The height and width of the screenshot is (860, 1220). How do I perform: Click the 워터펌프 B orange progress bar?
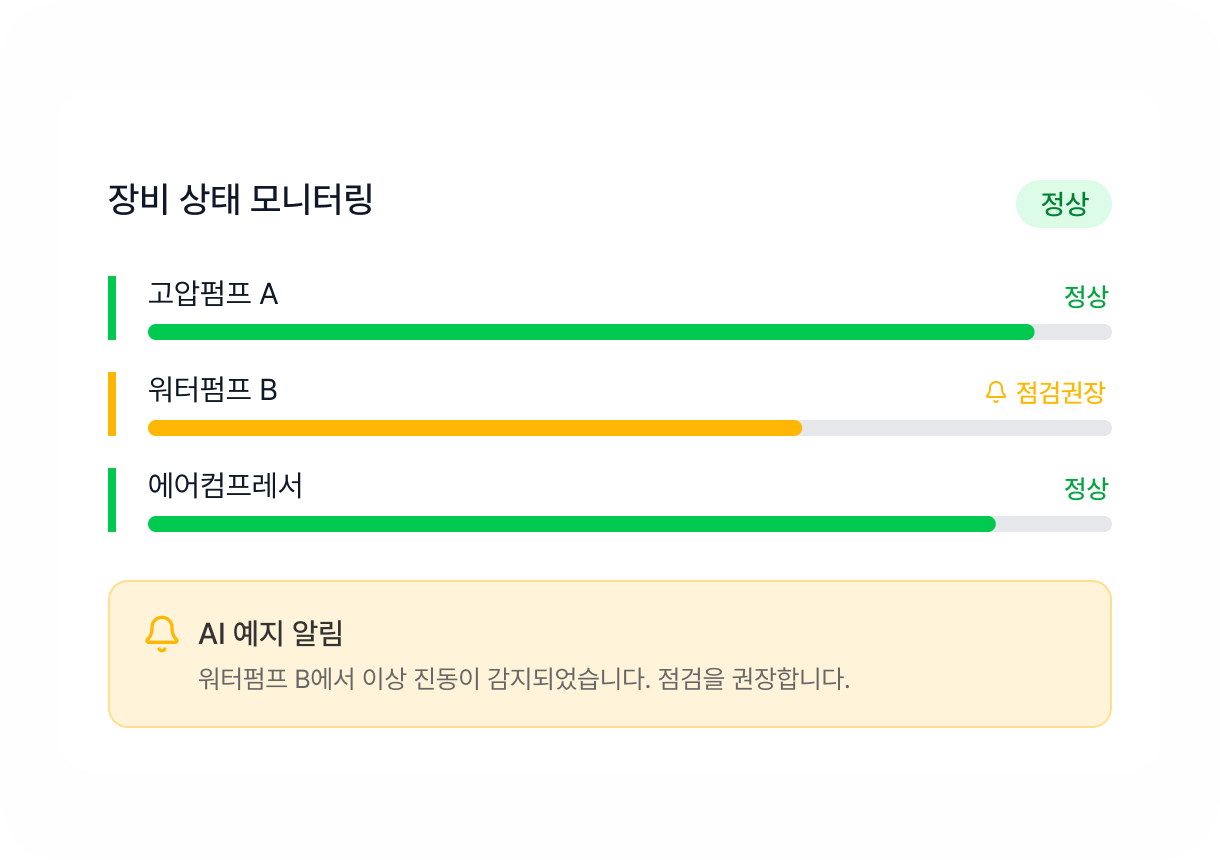pyautogui.click(x=475, y=428)
